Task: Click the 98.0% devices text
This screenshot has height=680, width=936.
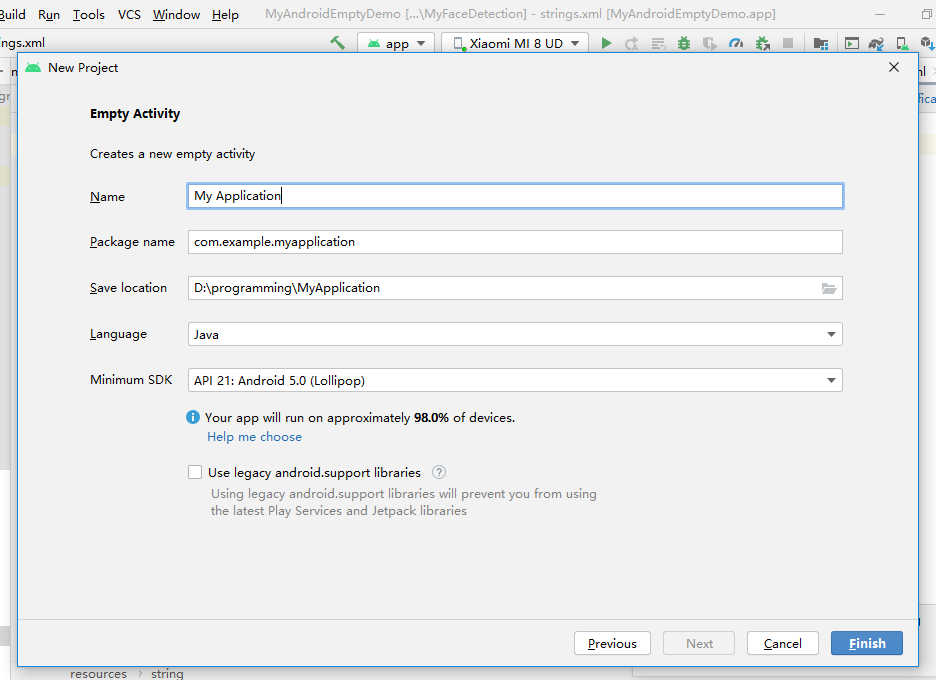Action: tap(431, 417)
